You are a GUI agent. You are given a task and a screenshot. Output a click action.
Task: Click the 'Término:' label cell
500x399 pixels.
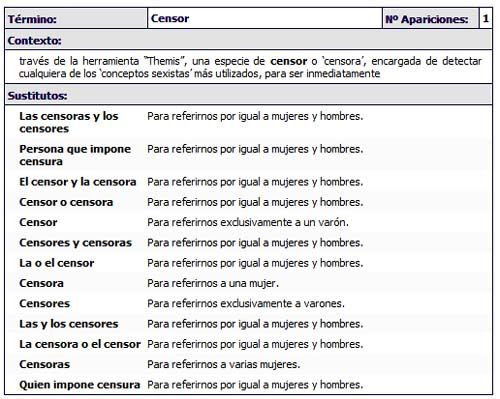tap(76, 19)
